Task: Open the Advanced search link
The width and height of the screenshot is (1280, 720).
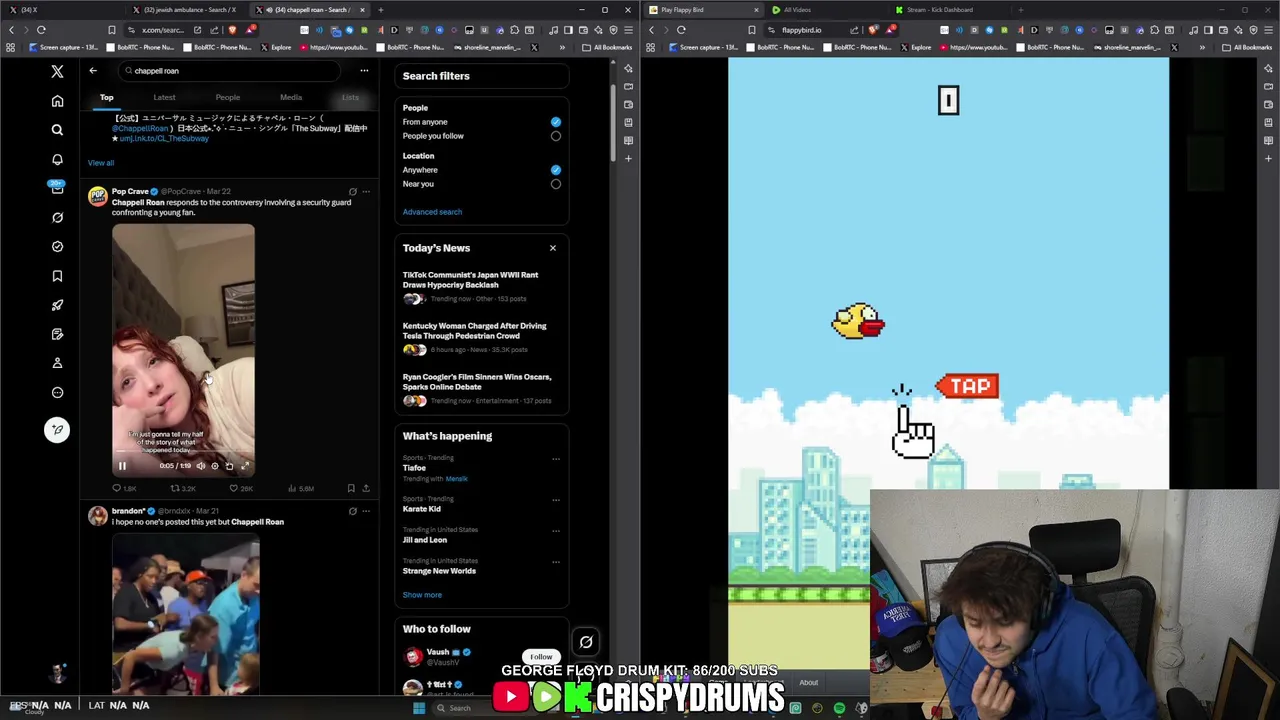Action: point(432,212)
